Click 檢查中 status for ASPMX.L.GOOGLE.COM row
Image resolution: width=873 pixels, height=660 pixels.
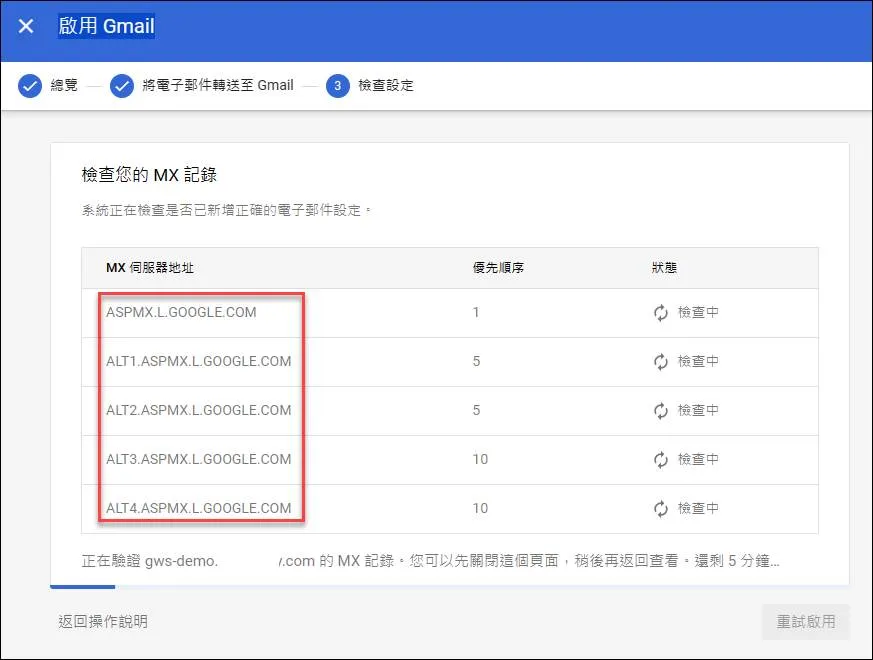point(698,312)
